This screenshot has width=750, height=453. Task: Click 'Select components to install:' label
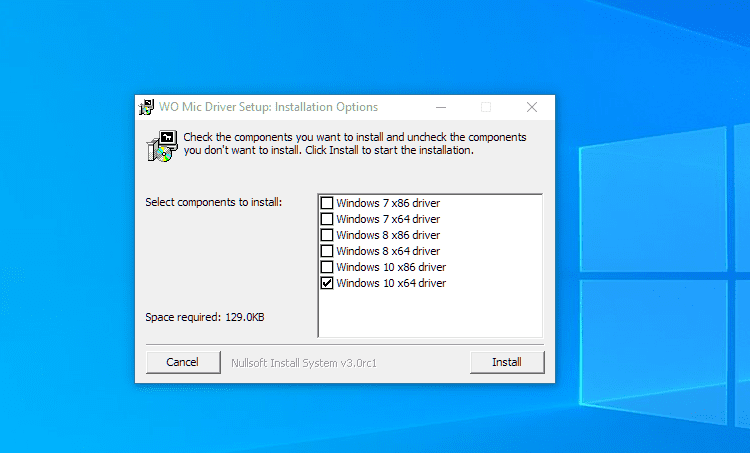(213, 202)
